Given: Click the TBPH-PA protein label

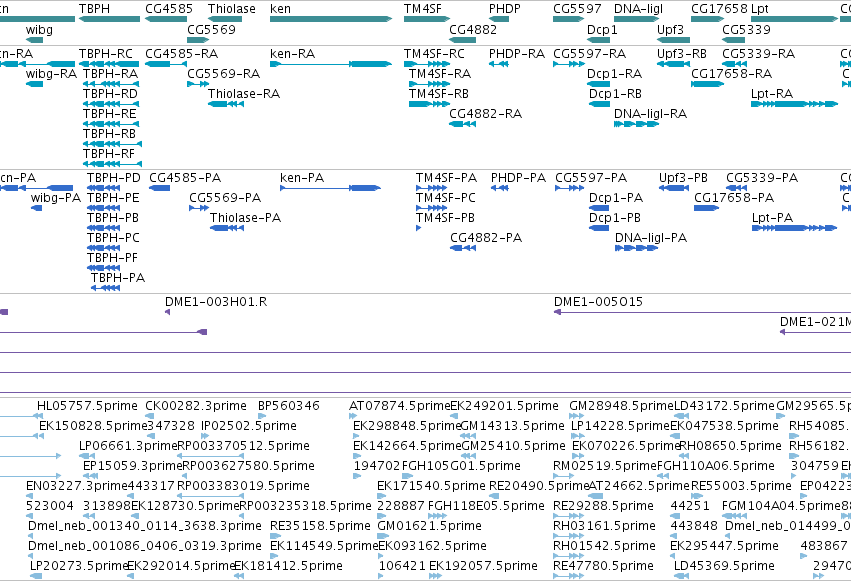Looking at the screenshot, I should [x=118, y=278].
